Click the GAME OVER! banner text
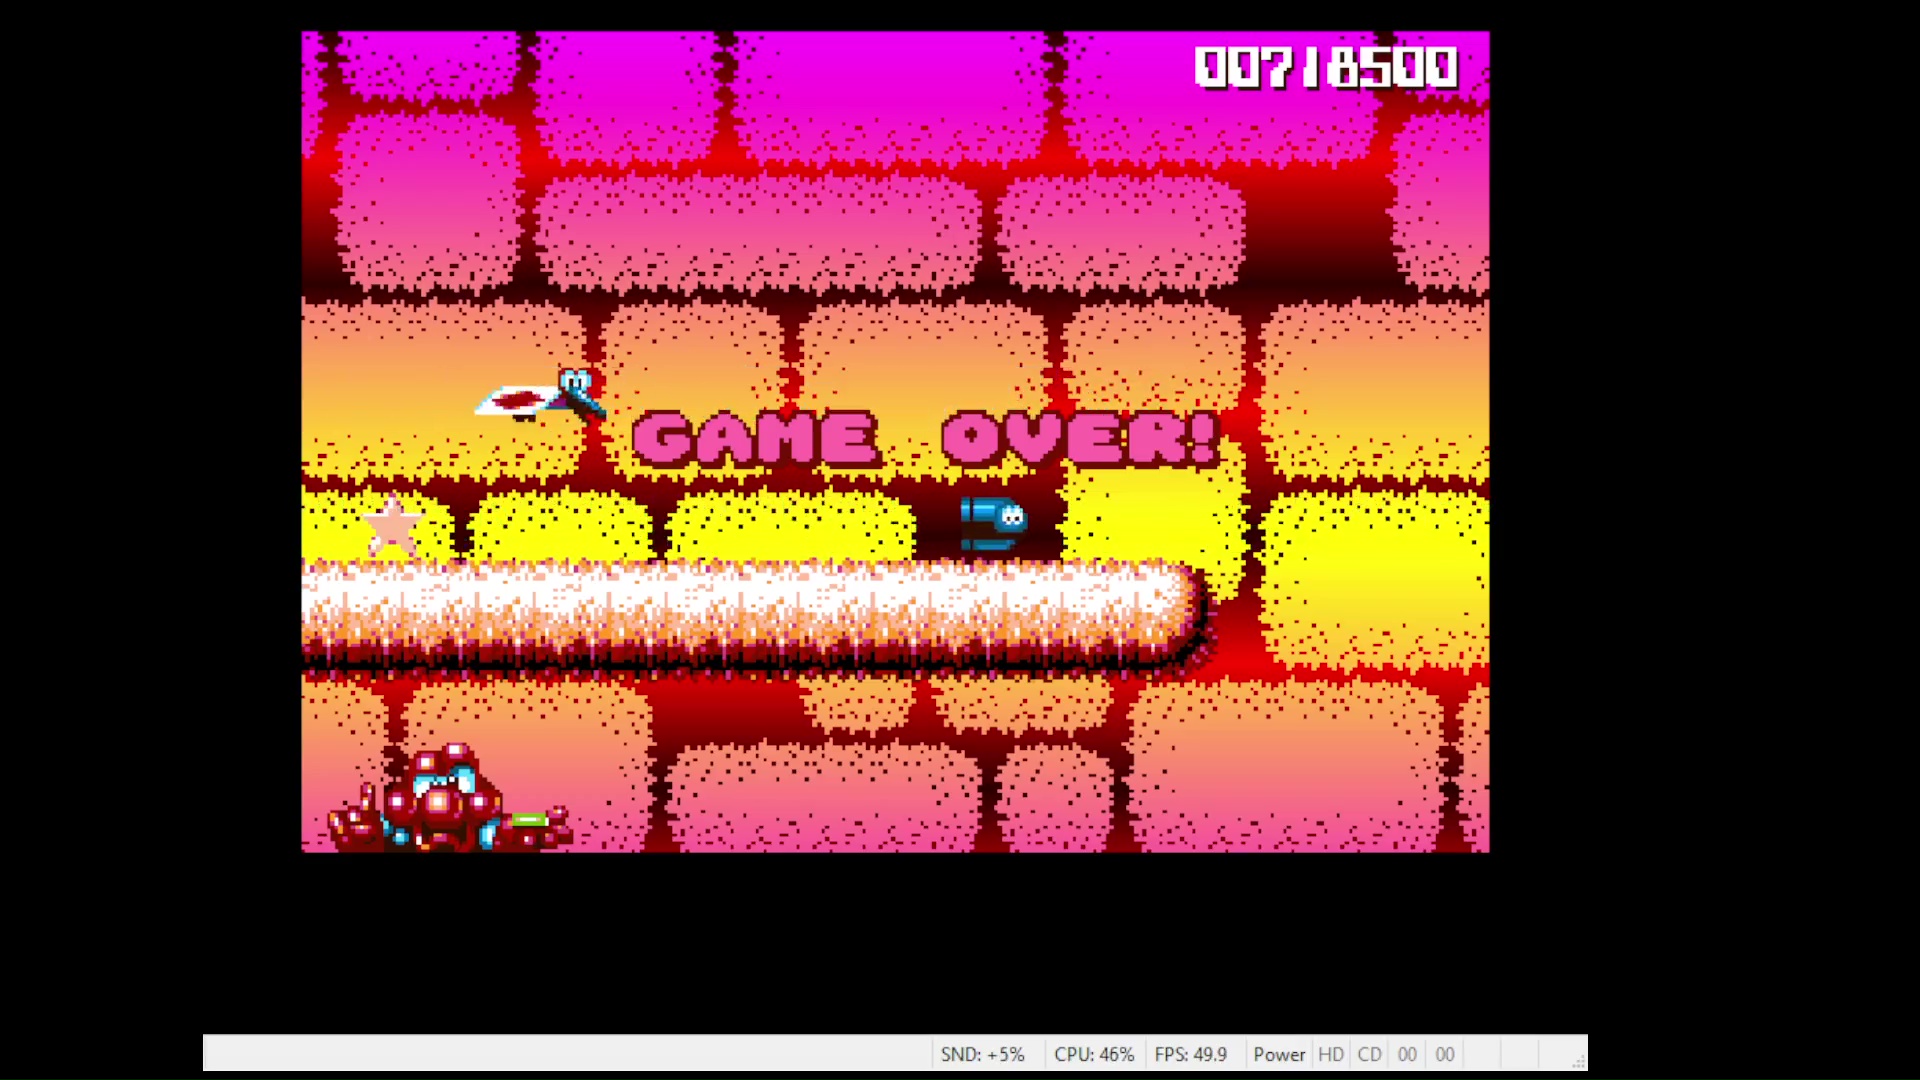This screenshot has width=1920, height=1080. (x=926, y=438)
